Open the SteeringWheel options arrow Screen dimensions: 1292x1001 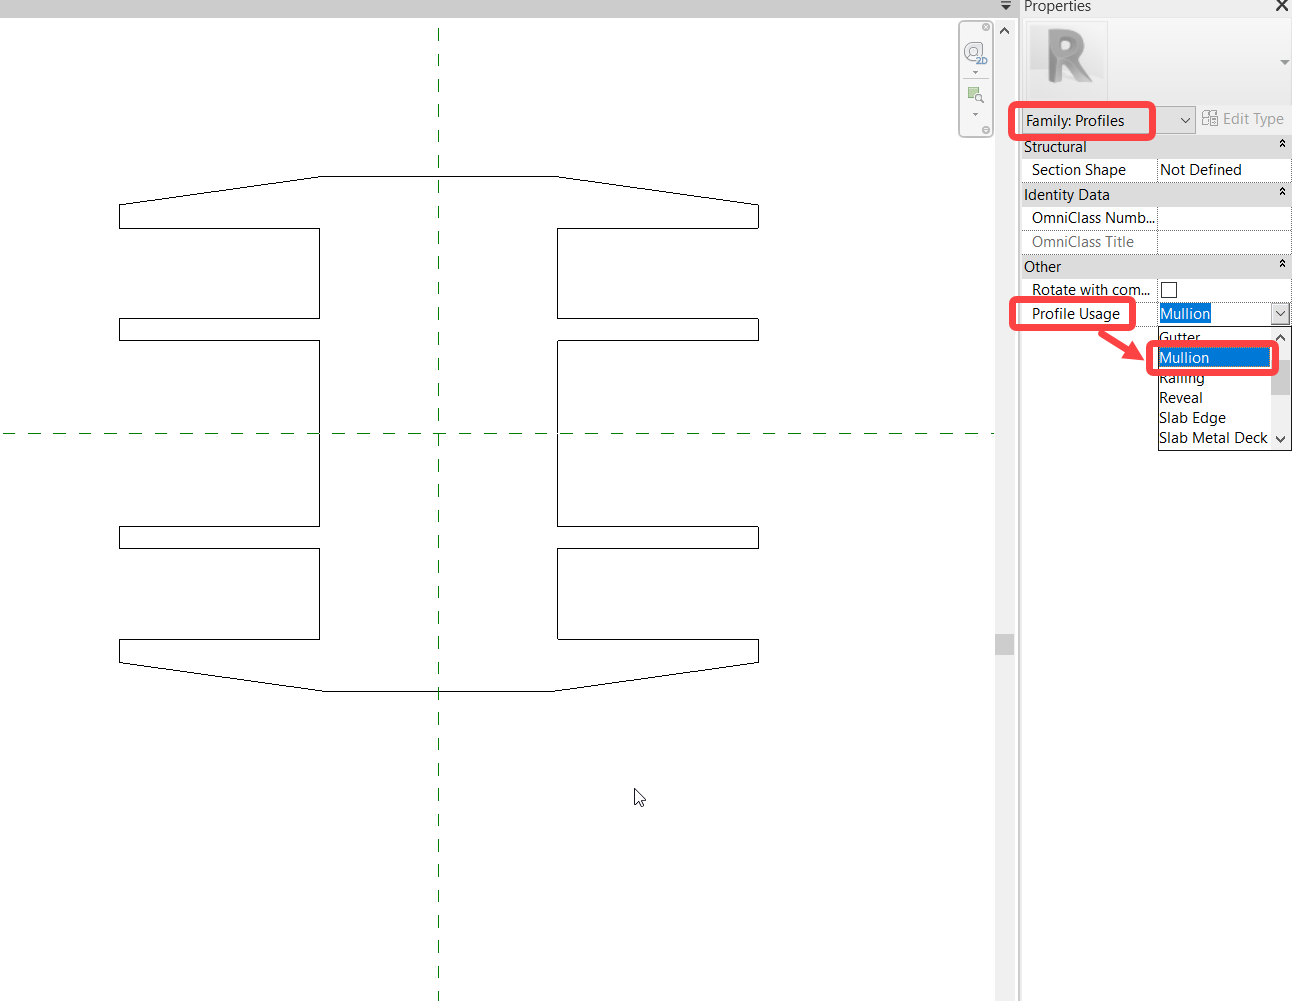click(x=974, y=72)
